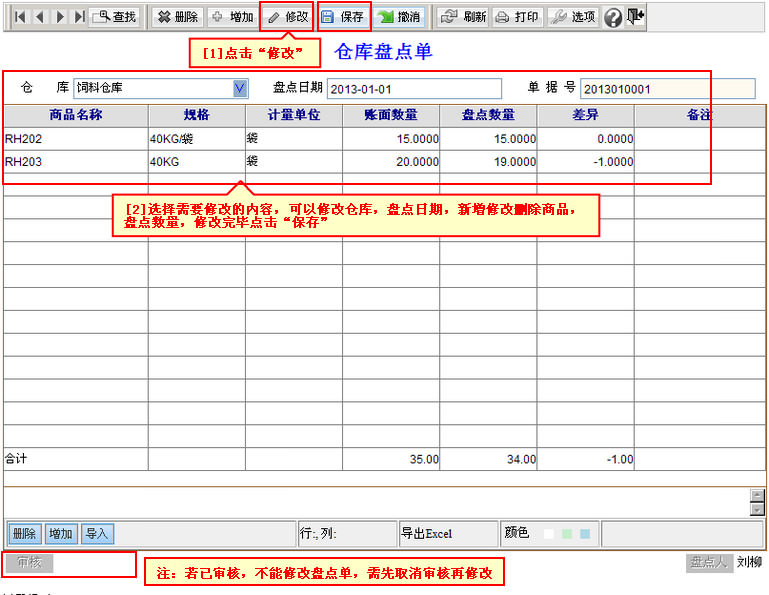Viewport: 769px width, 595px height.
Task: Pick the blue color swatch
Action: click(584, 534)
